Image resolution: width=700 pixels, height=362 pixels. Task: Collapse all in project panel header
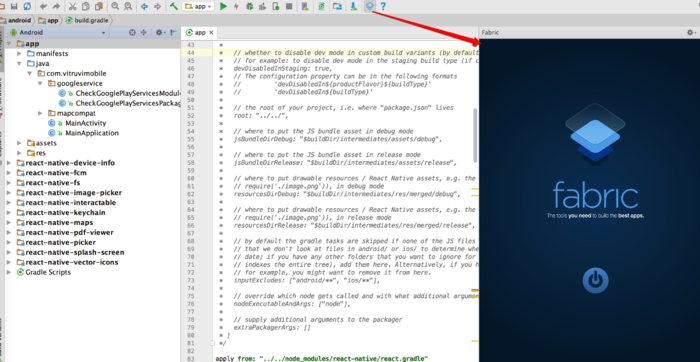tap(144, 33)
